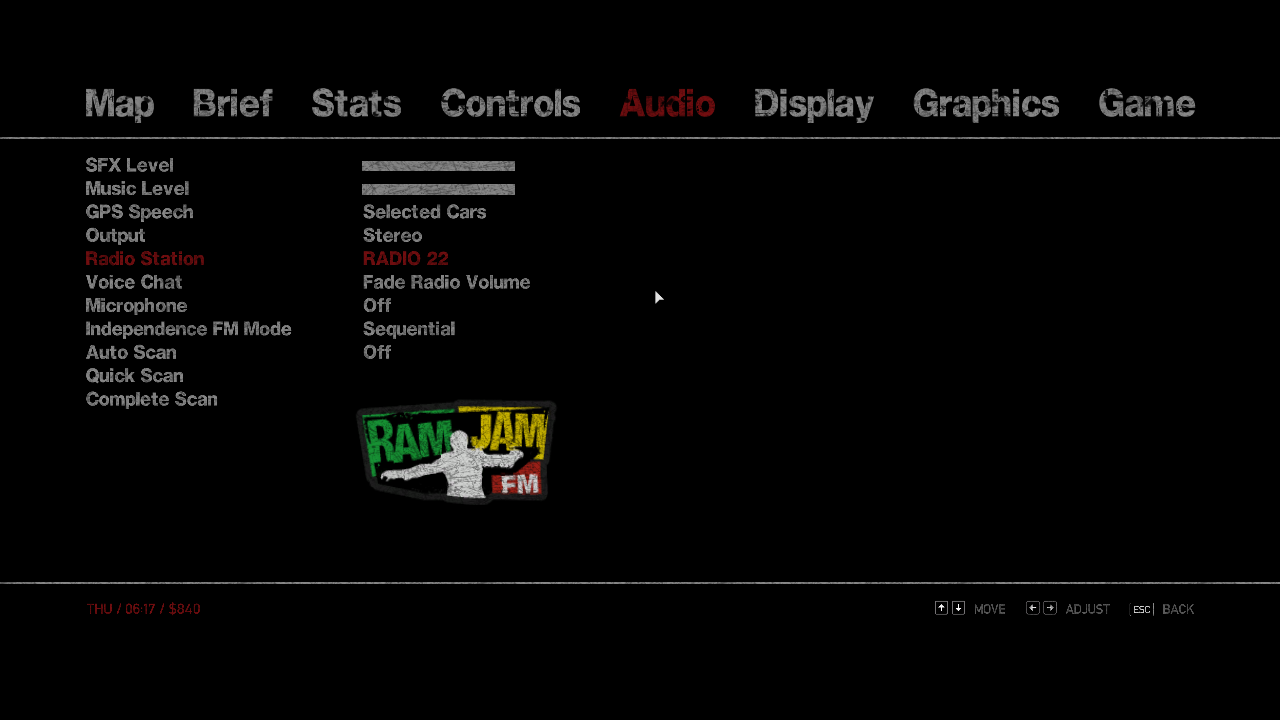Click the Ram Jam FM station logo
The width and height of the screenshot is (1280, 720).
[456, 451]
